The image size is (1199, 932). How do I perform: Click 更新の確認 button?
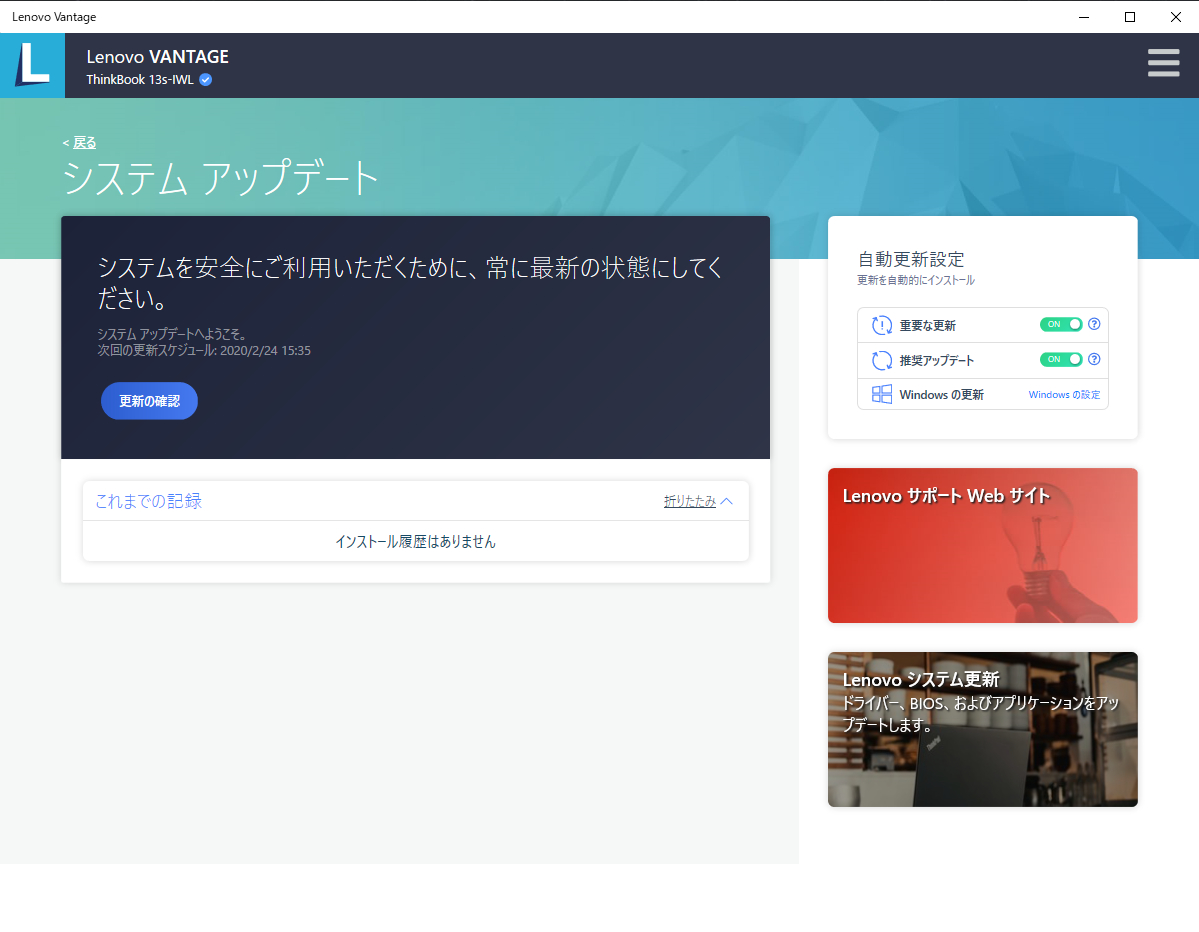click(149, 401)
